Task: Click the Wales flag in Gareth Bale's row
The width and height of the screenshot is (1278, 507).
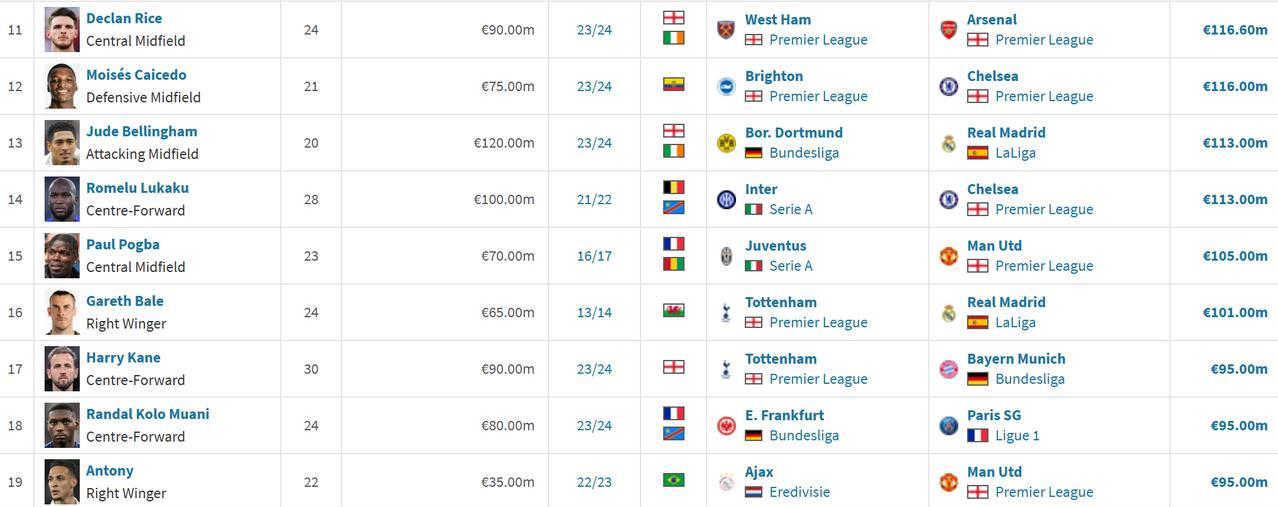Action: pyautogui.click(x=674, y=311)
